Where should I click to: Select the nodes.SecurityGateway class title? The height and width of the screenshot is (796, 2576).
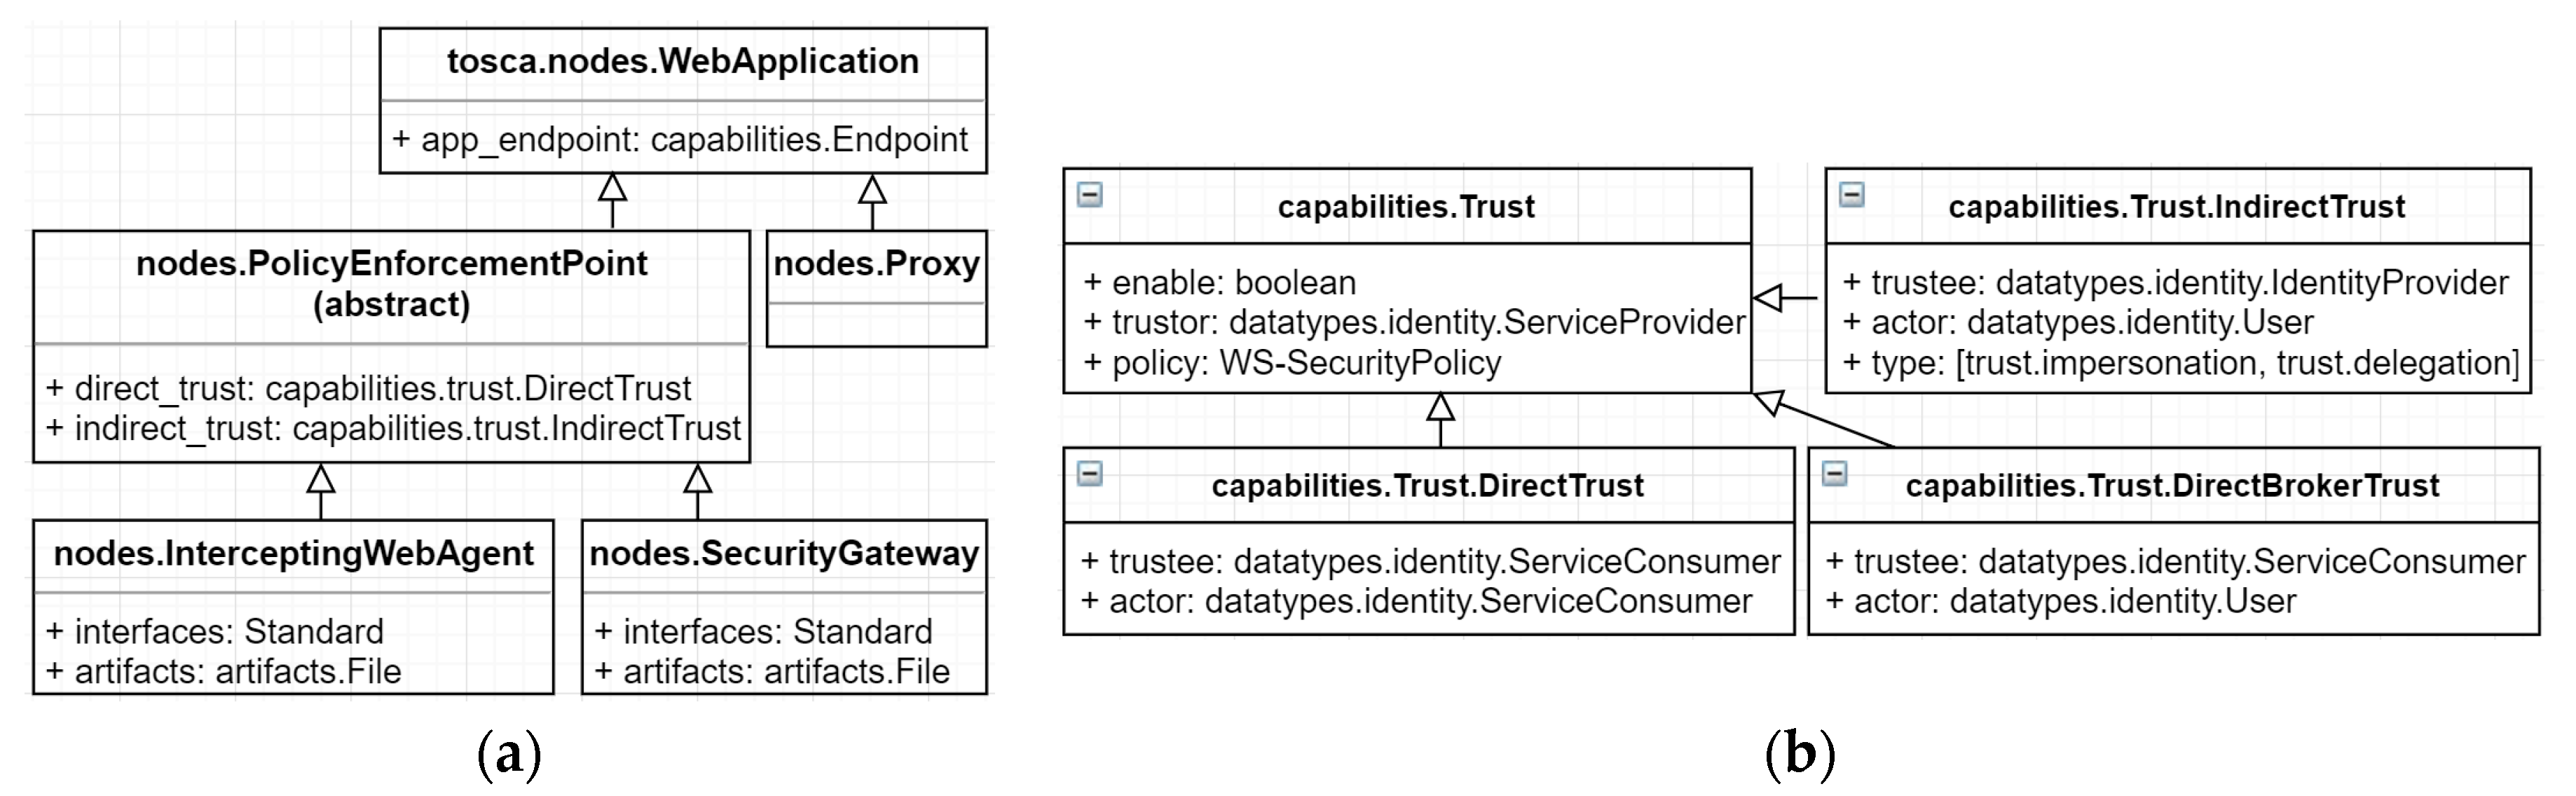(784, 554)
